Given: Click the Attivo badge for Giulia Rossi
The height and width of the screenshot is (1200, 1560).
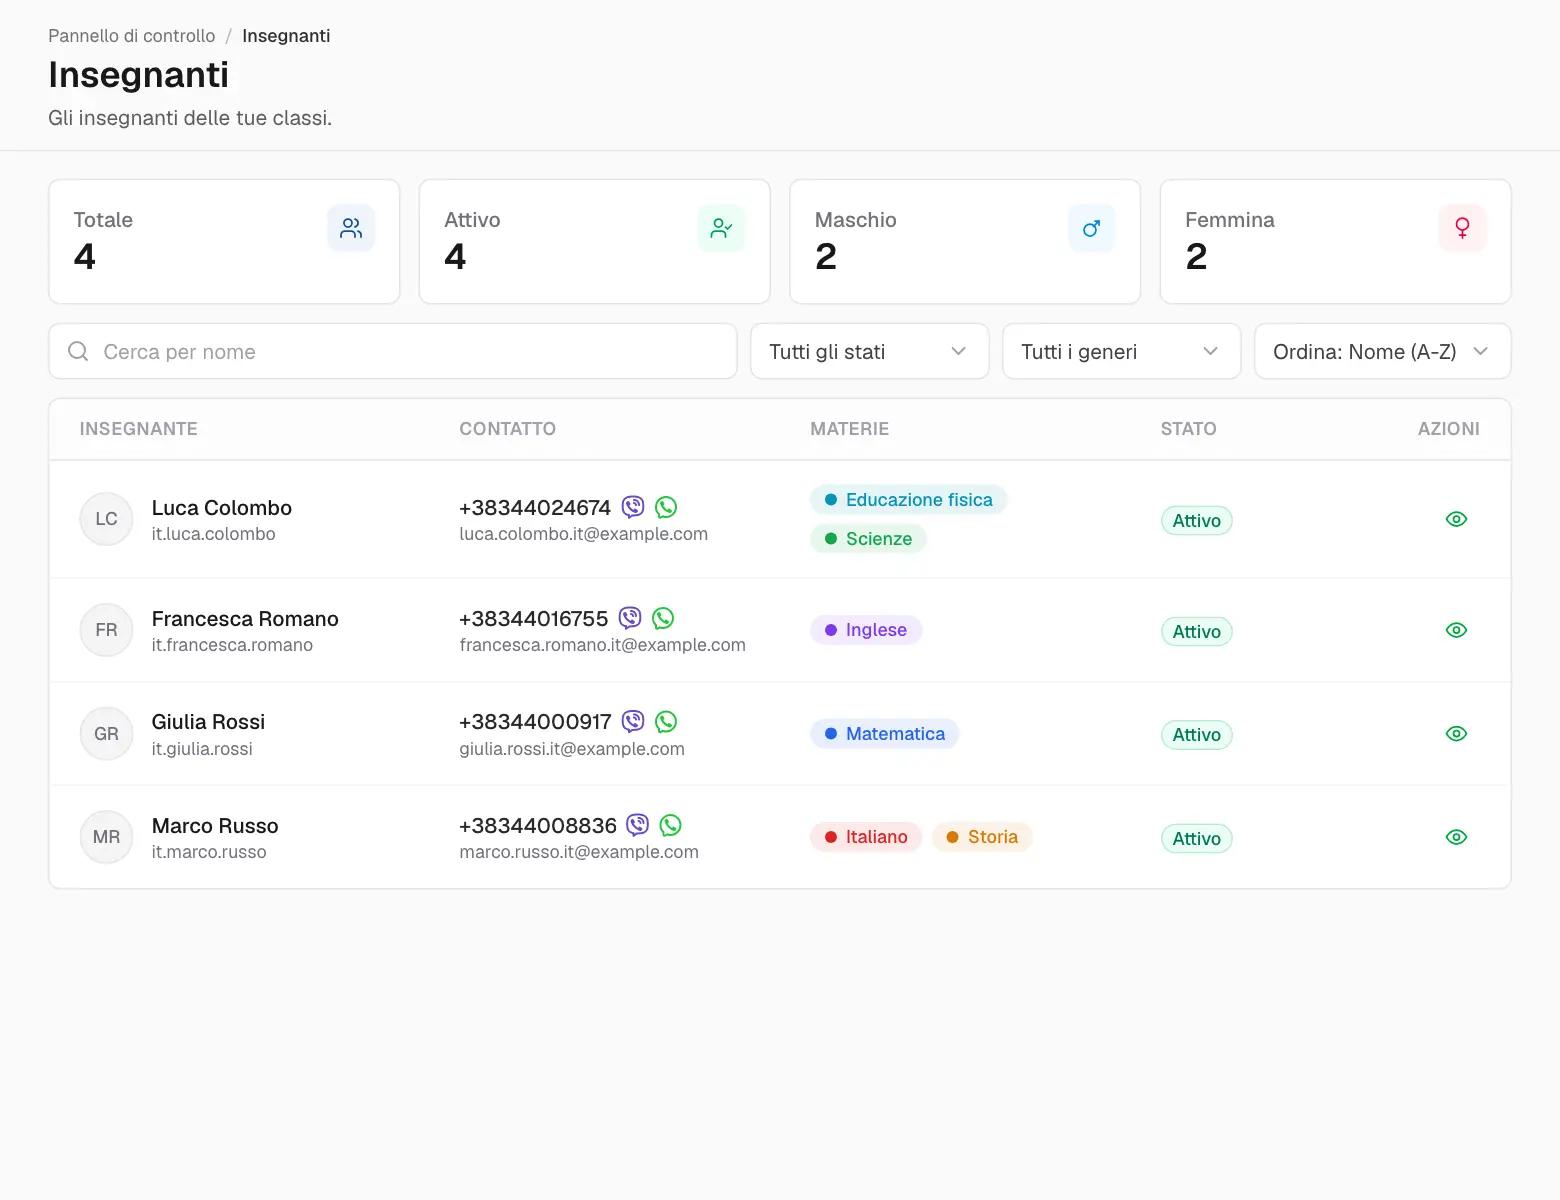Looking at the screenshot, I should click(x=1196, y=735).
